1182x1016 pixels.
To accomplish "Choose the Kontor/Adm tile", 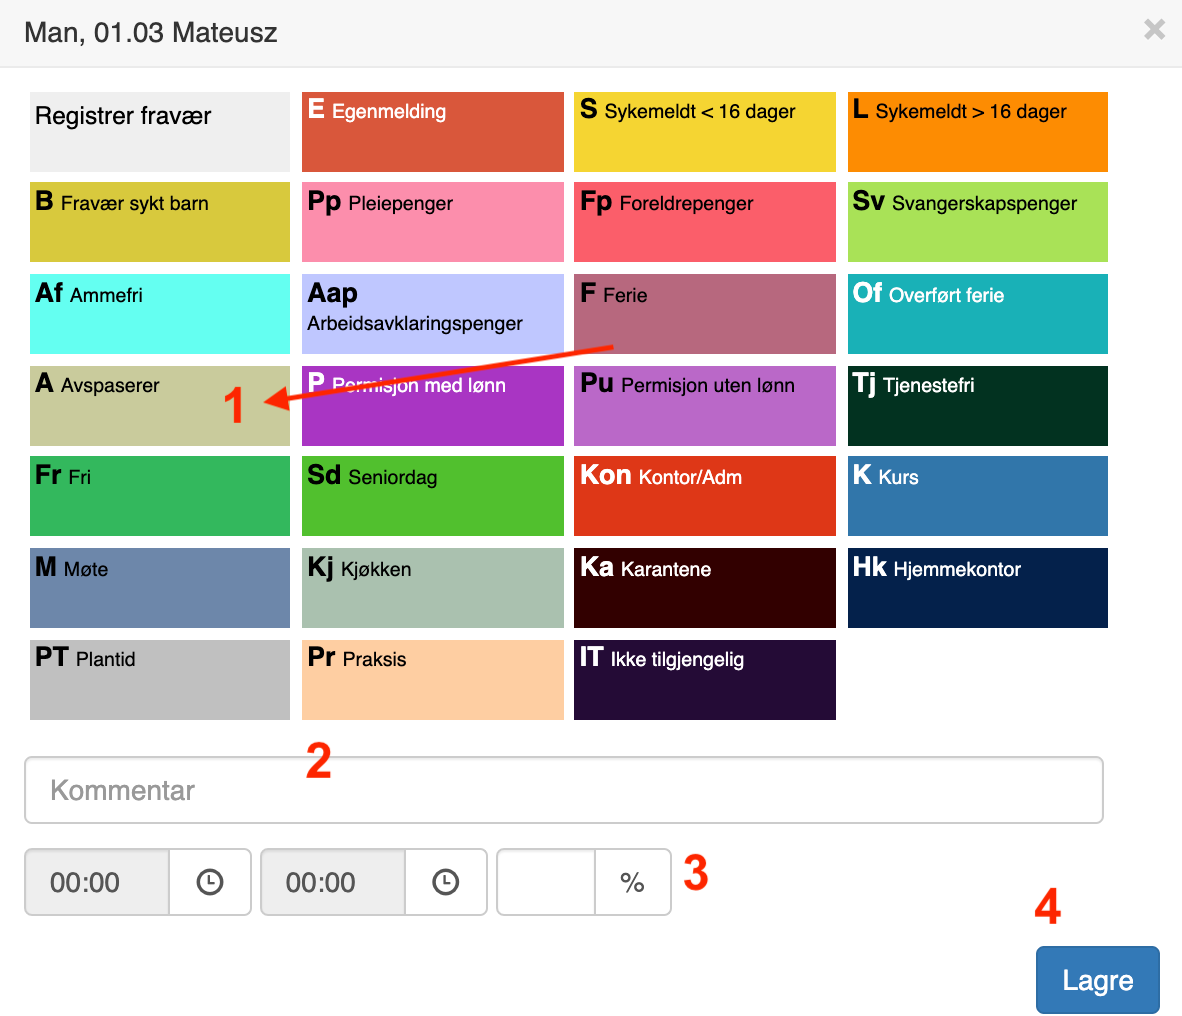I will pos(704,496).
